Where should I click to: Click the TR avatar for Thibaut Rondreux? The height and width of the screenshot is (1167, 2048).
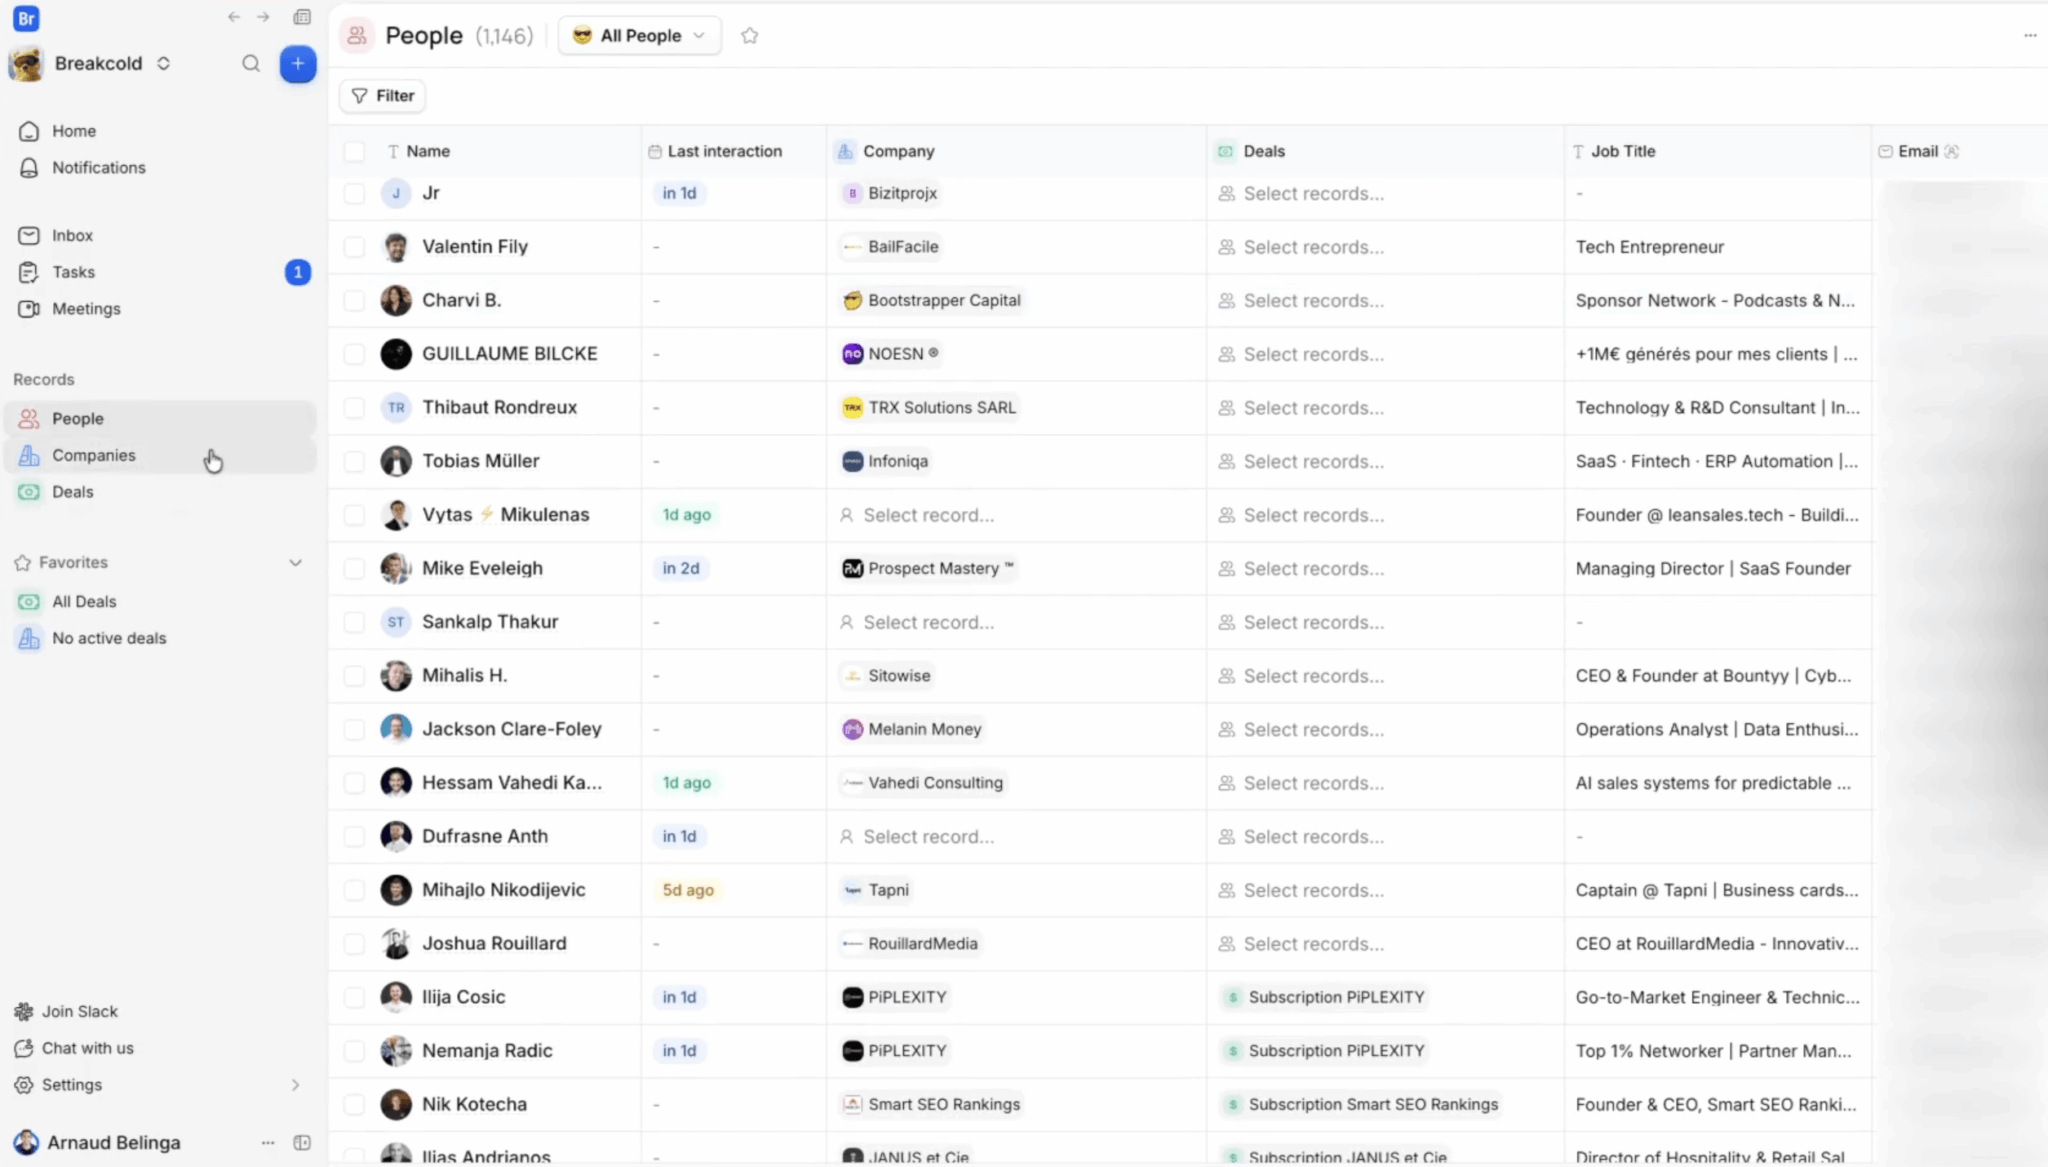click(396, 408)
